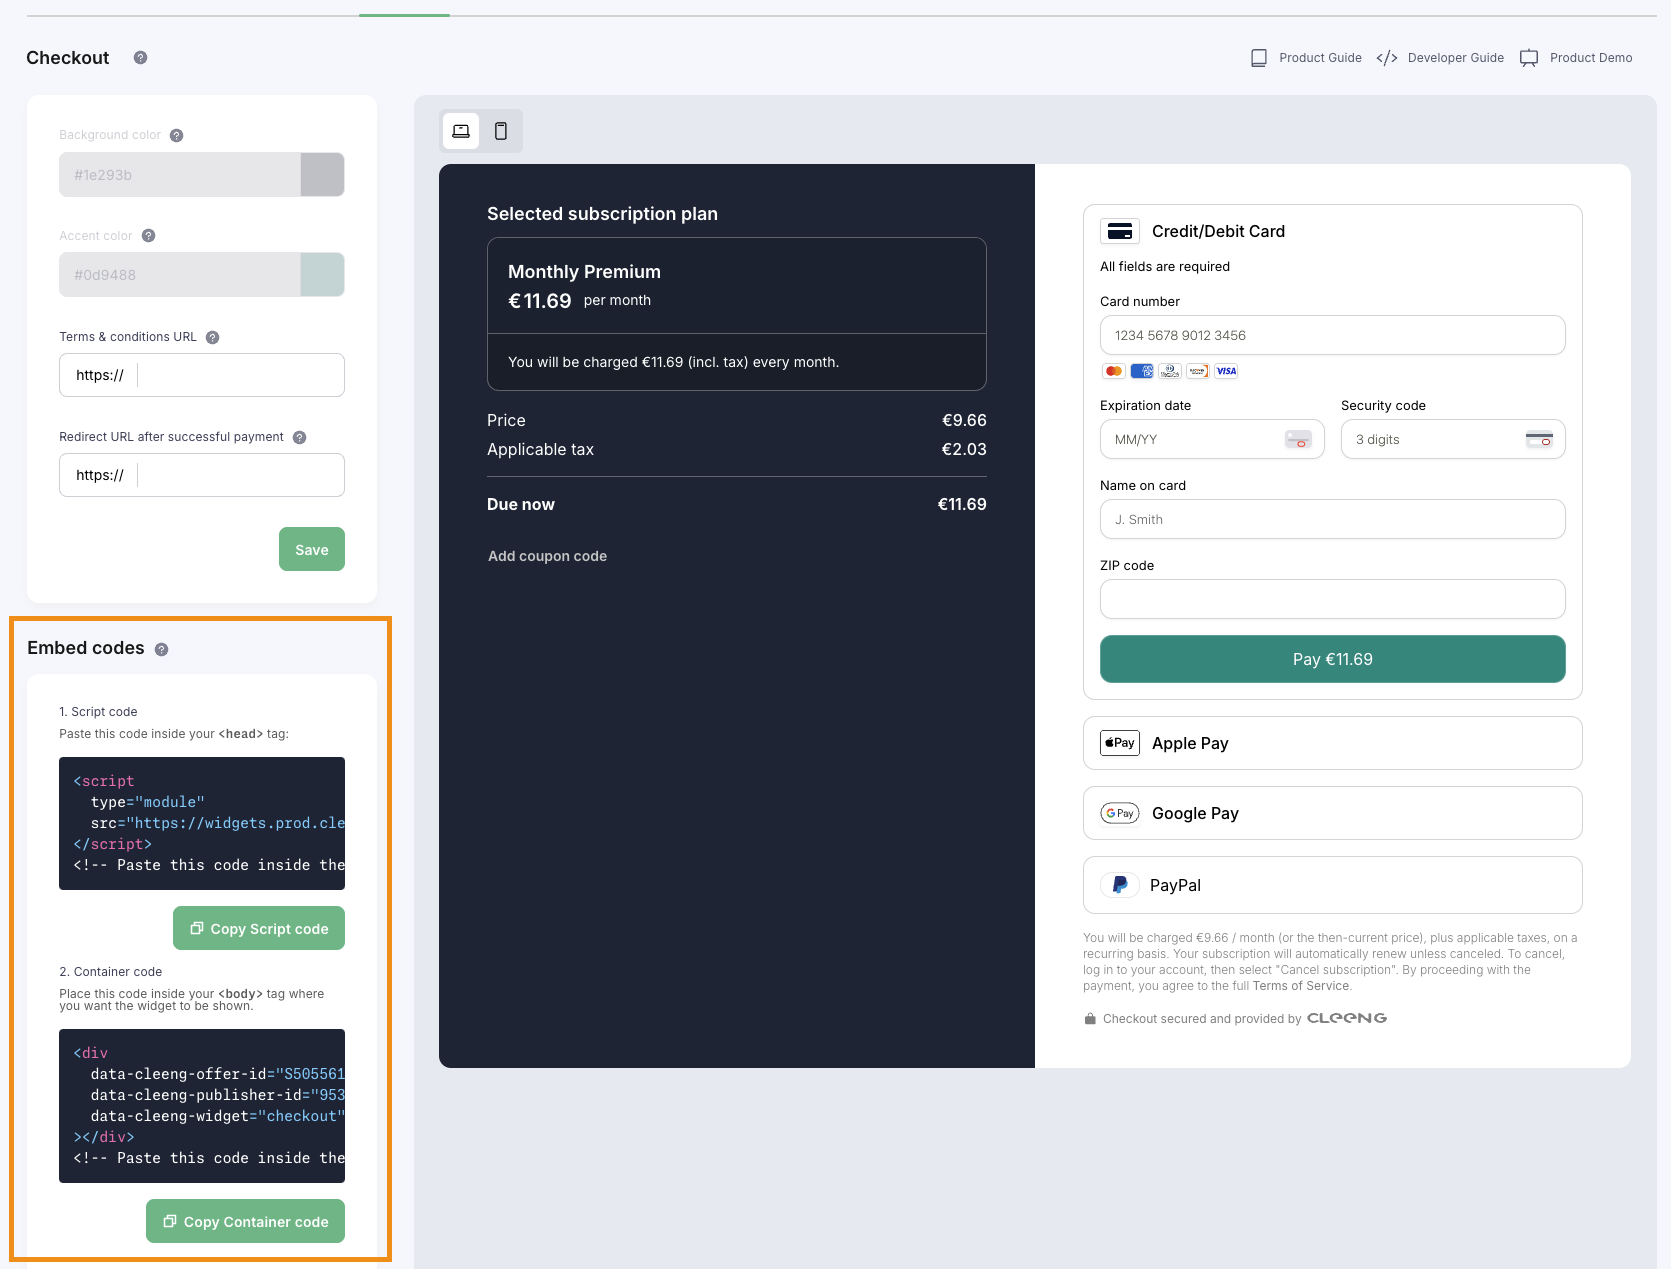
Task: Open the Developer Guide code icon
Action: pos(1387,58)
